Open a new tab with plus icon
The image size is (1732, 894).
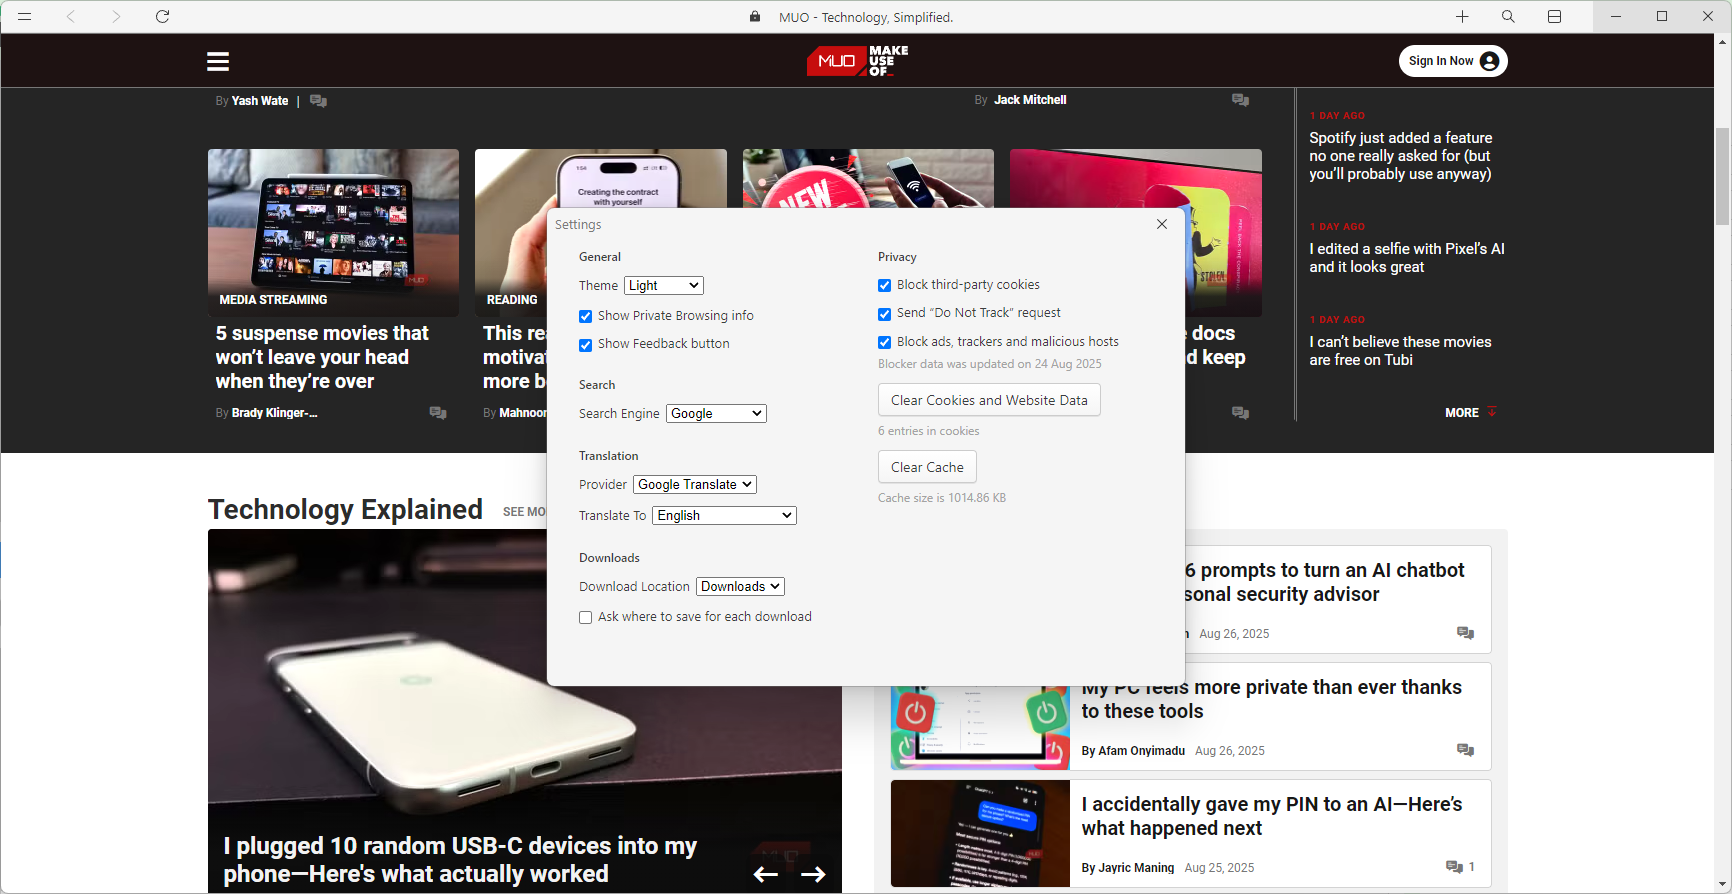[x=1462, y=17]
